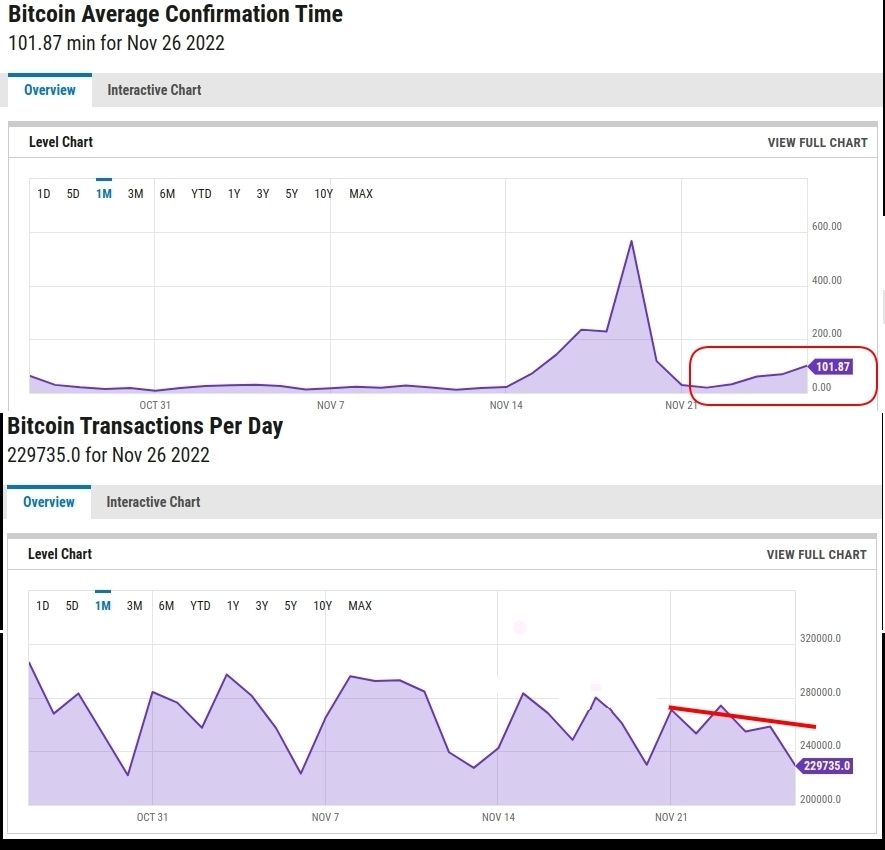Set Transactions Per Day chart range to MAX

point(360,606)
